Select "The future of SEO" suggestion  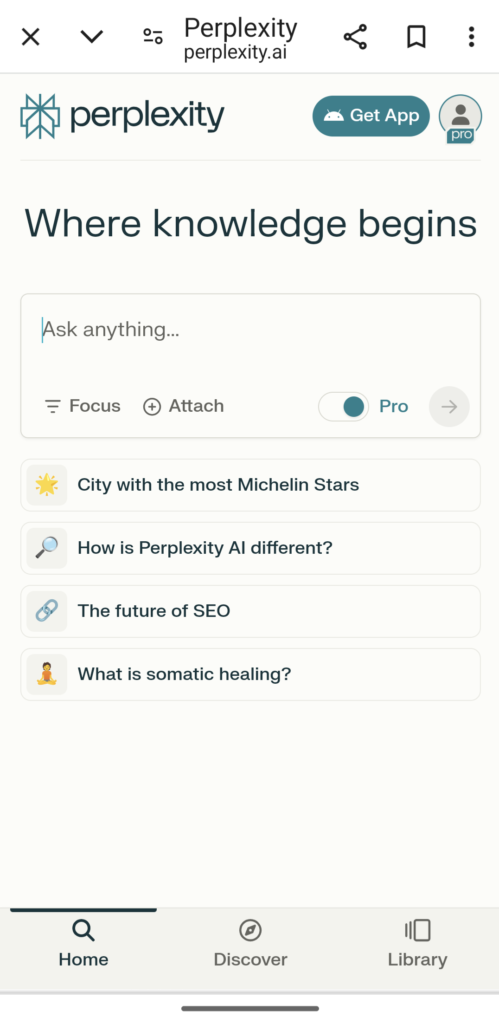[x=251, y=611]
